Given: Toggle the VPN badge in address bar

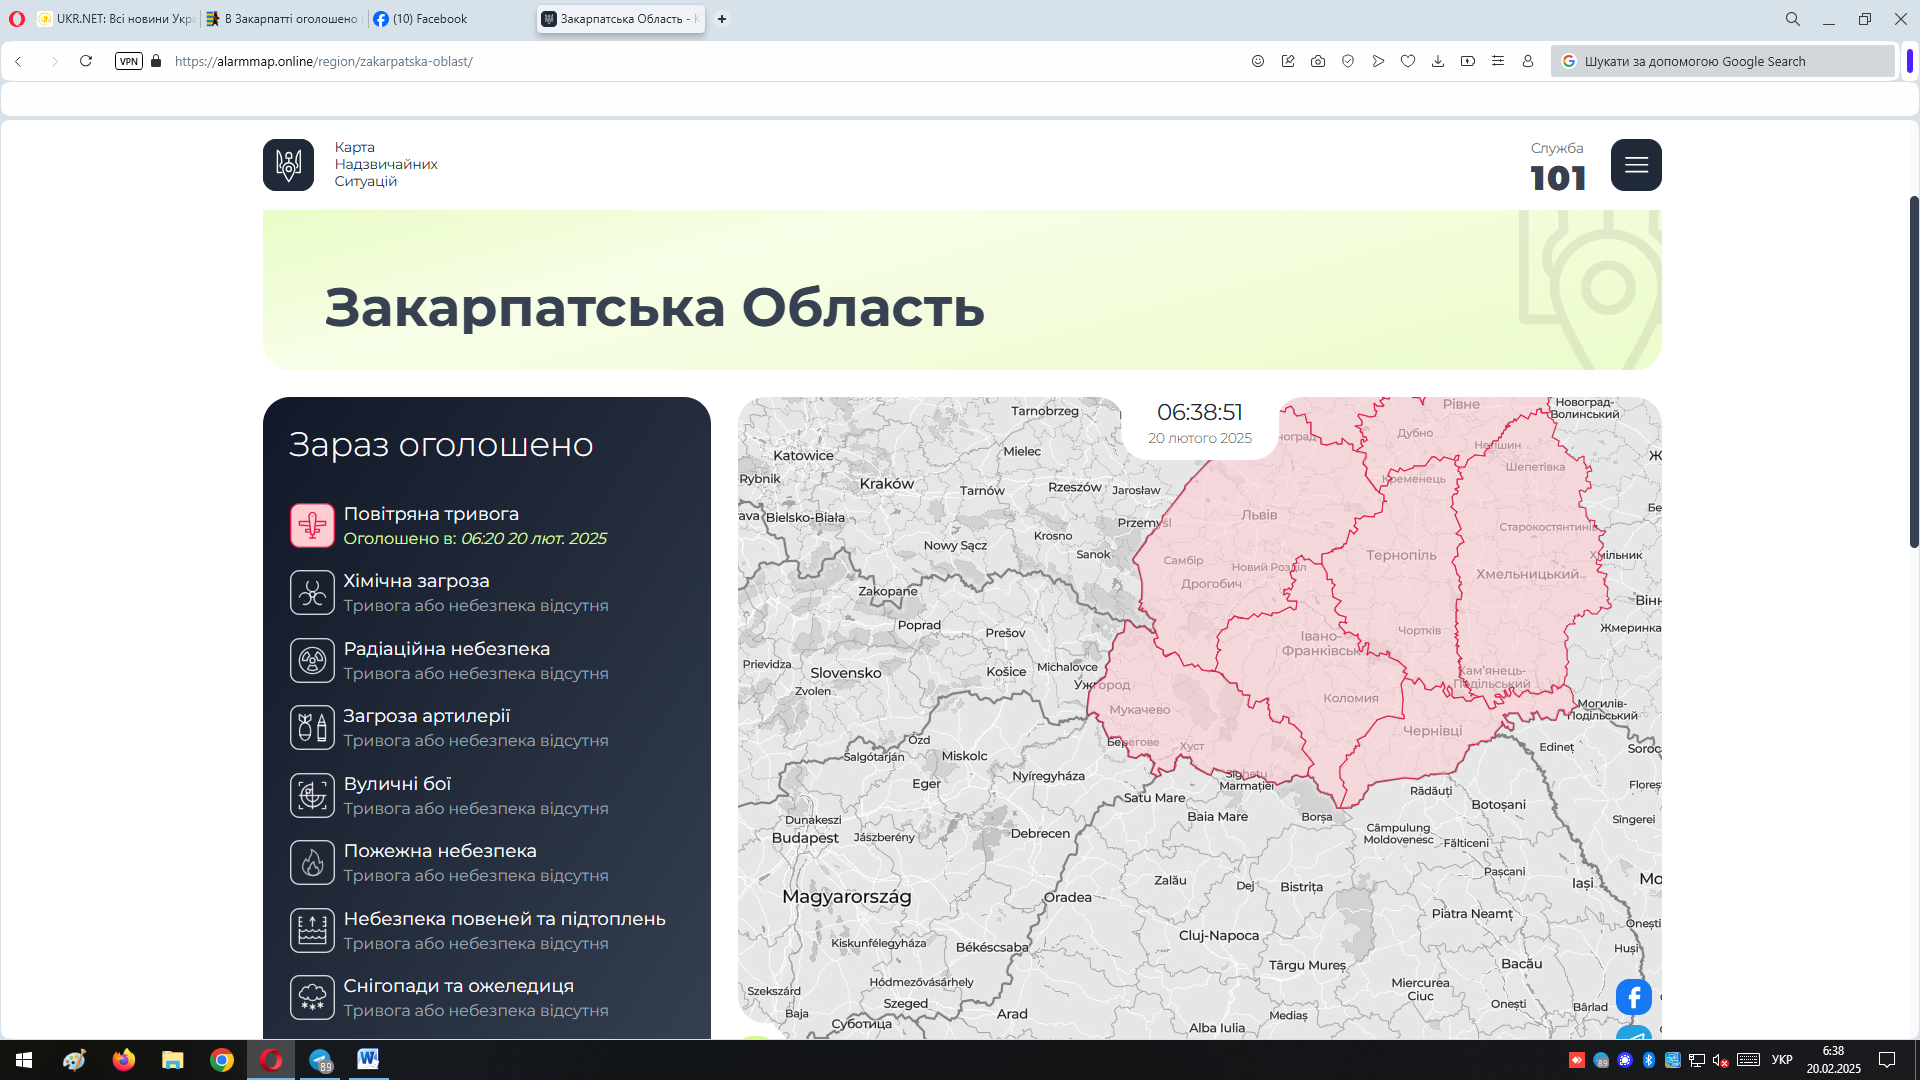Looking at the screenshot, I should (129, 61).
